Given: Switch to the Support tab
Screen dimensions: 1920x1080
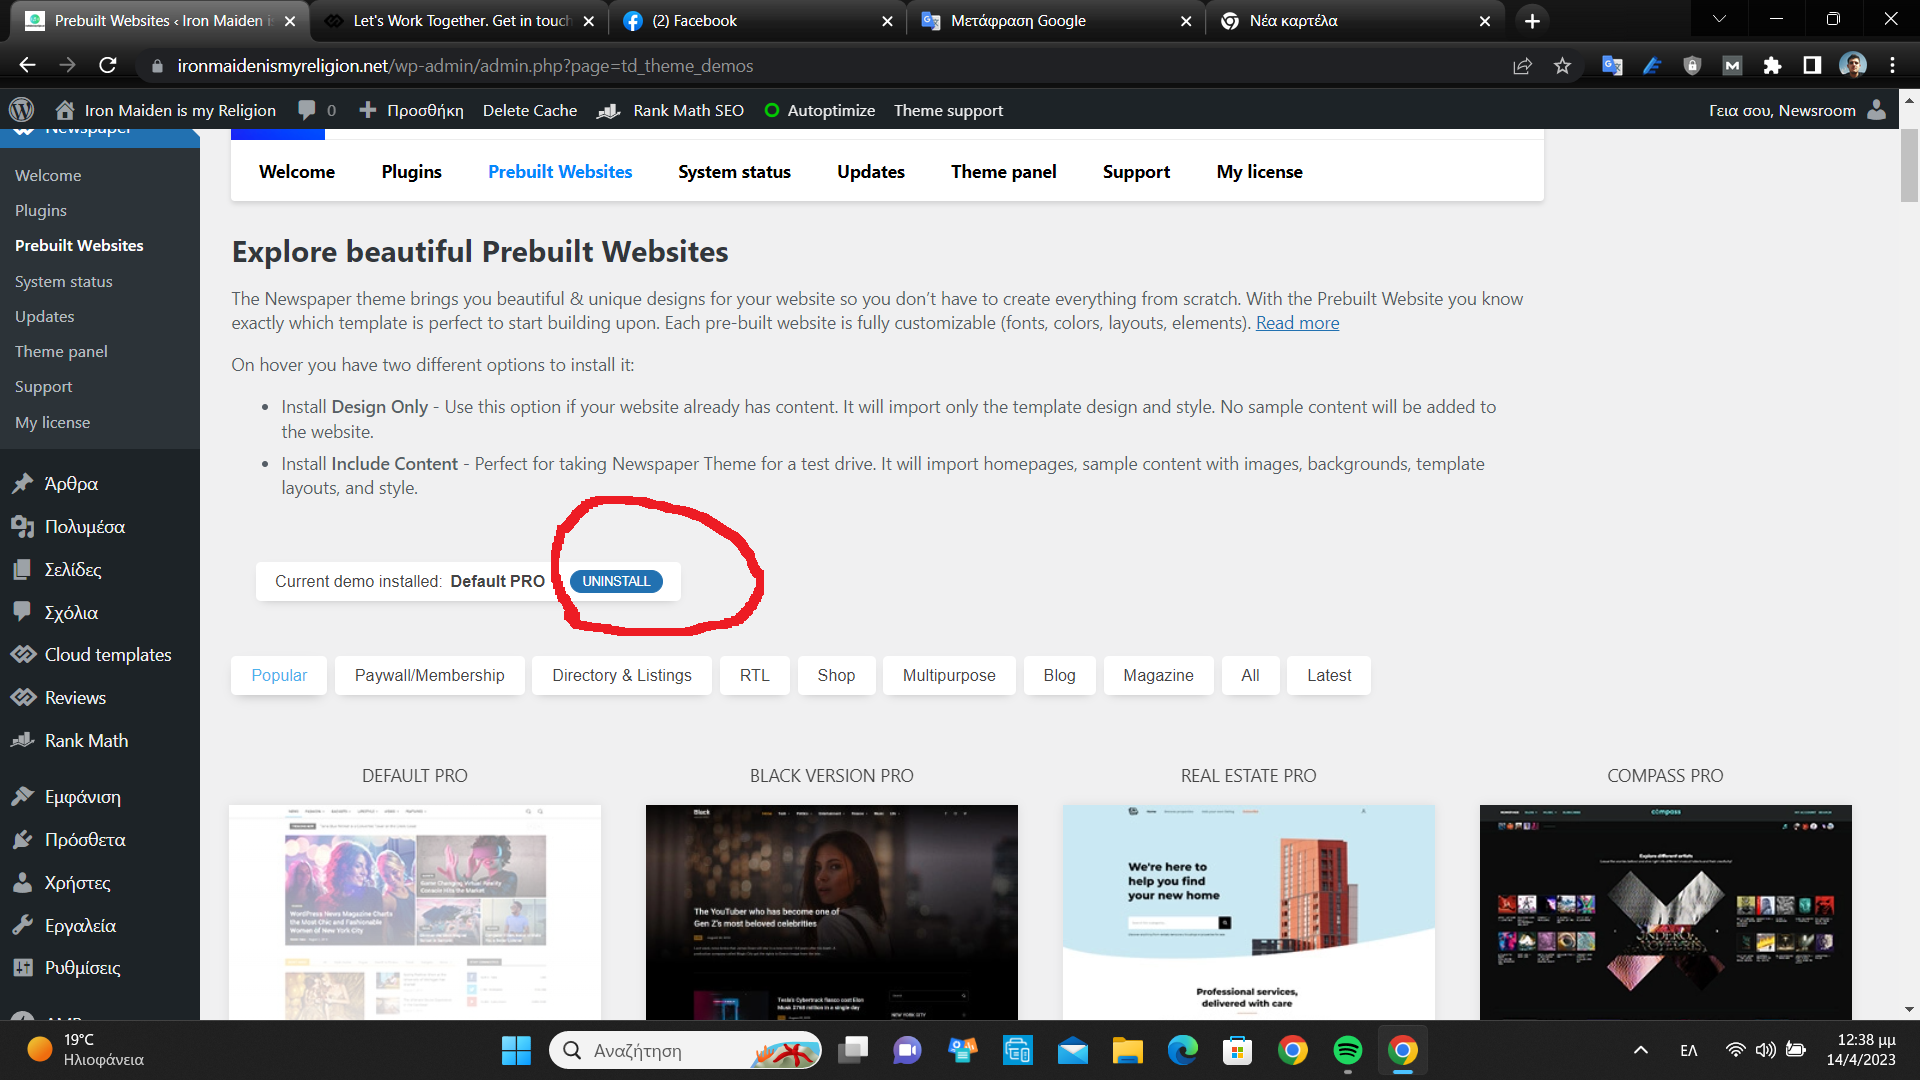Looking at the screenshot, I should [1136, 172].
